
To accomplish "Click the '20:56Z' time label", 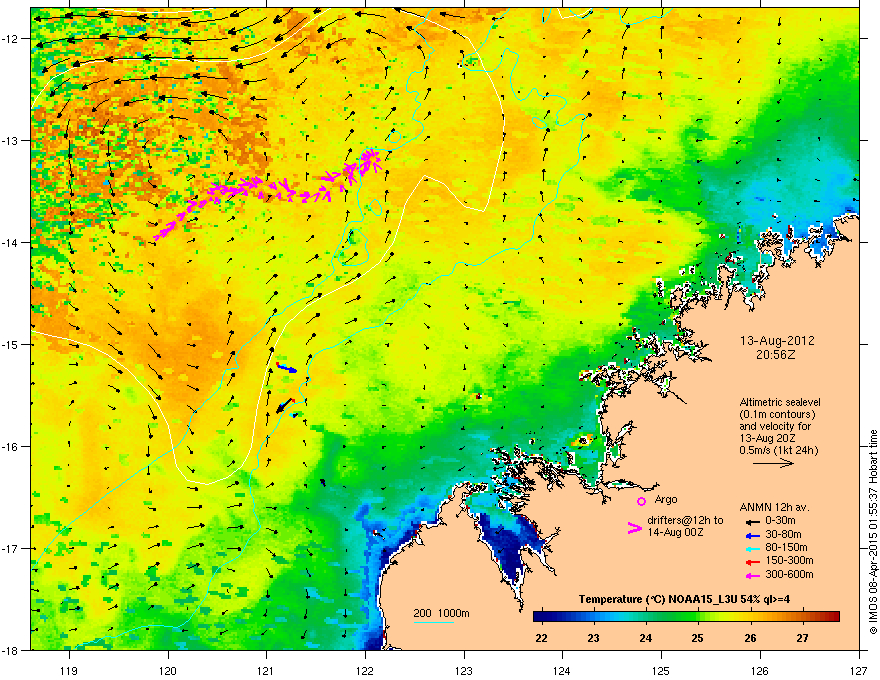I will pyautogui.click(x=776, y=355).
